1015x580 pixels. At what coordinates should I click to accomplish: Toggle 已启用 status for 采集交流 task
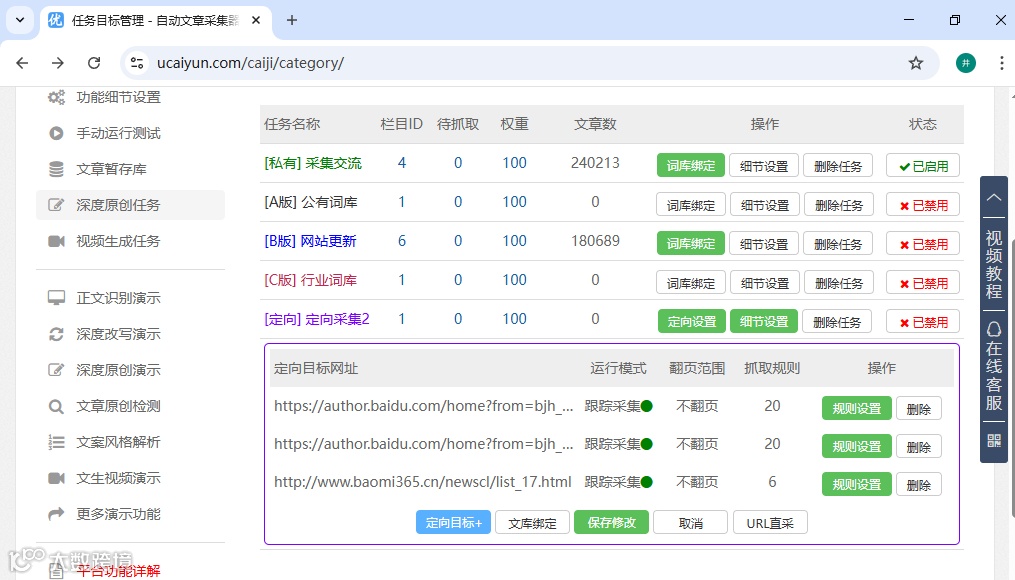coord(922,166)
